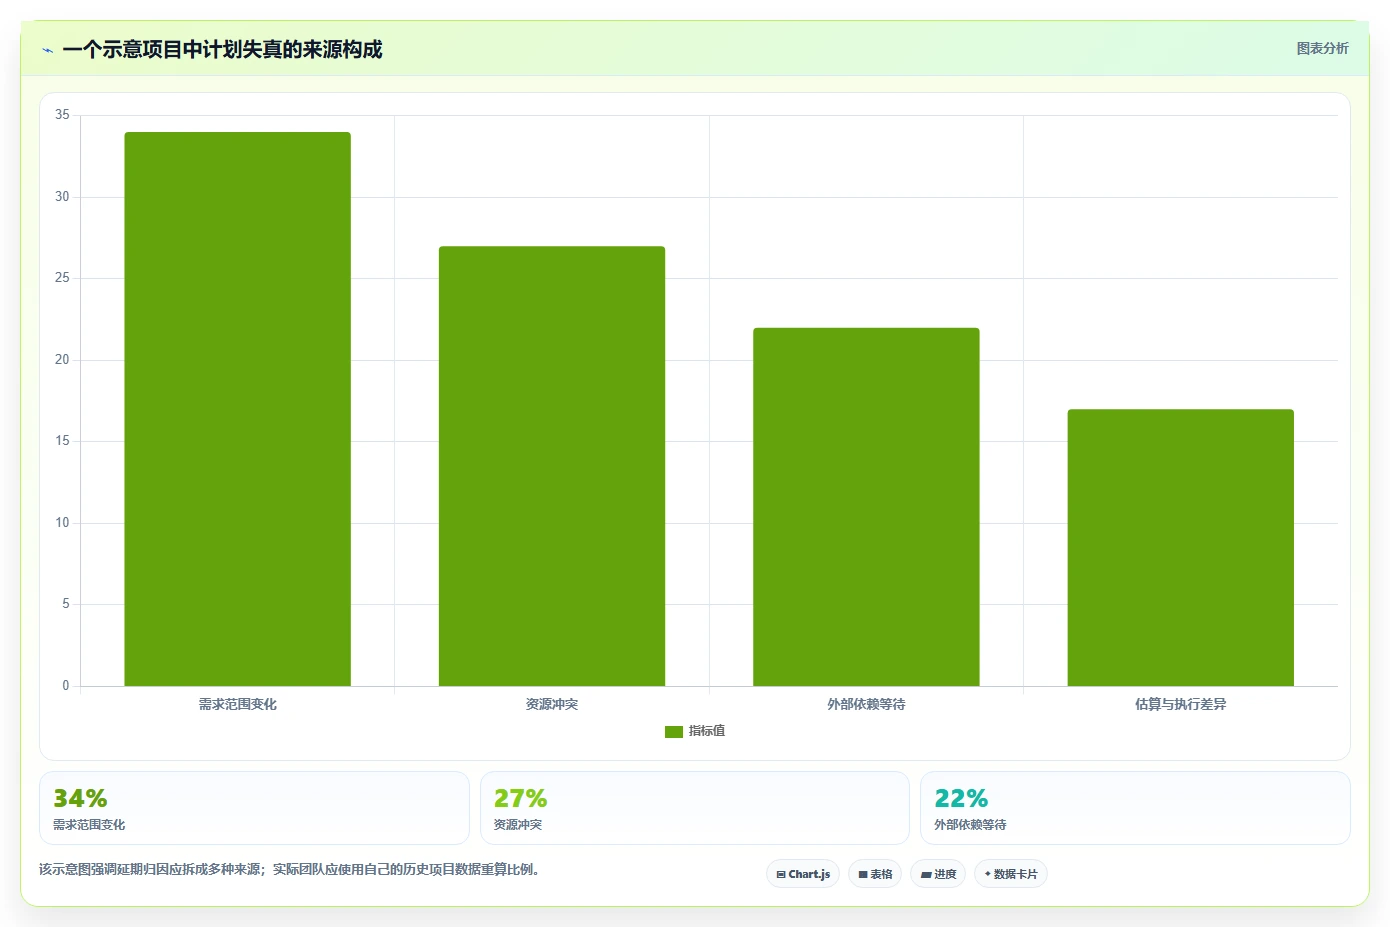Toggle the 指标值 legend color swatch
This screenshot has width=1390, height=927.
pyautogui.click(x=673, y=732)
